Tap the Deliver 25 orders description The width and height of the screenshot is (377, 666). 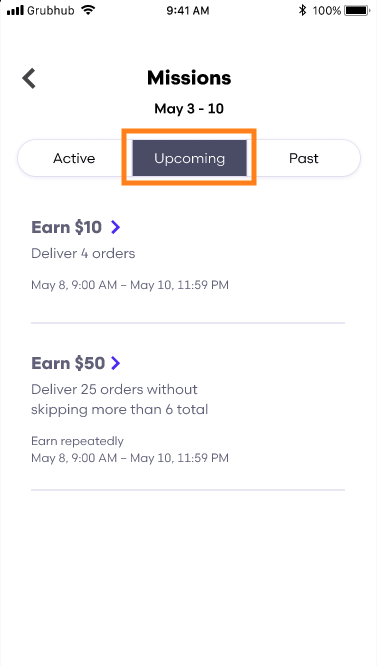120,400
